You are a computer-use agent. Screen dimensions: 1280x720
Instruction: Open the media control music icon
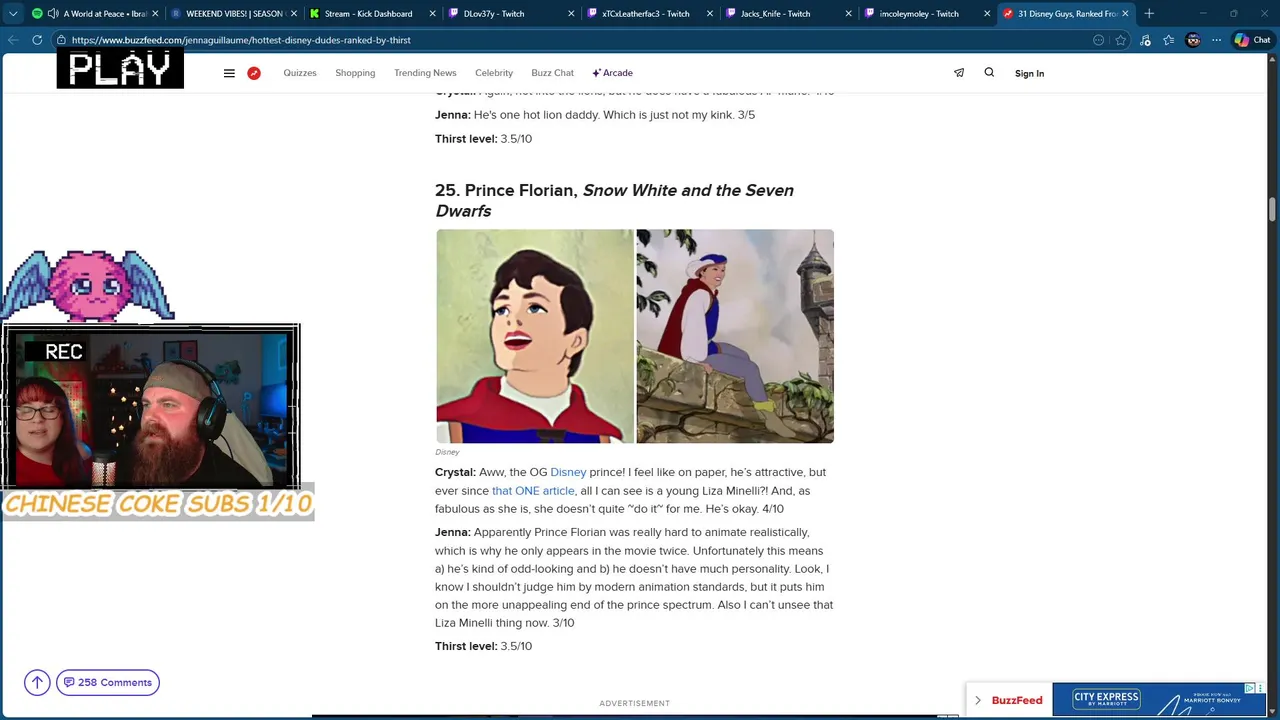pos(1146,40)
